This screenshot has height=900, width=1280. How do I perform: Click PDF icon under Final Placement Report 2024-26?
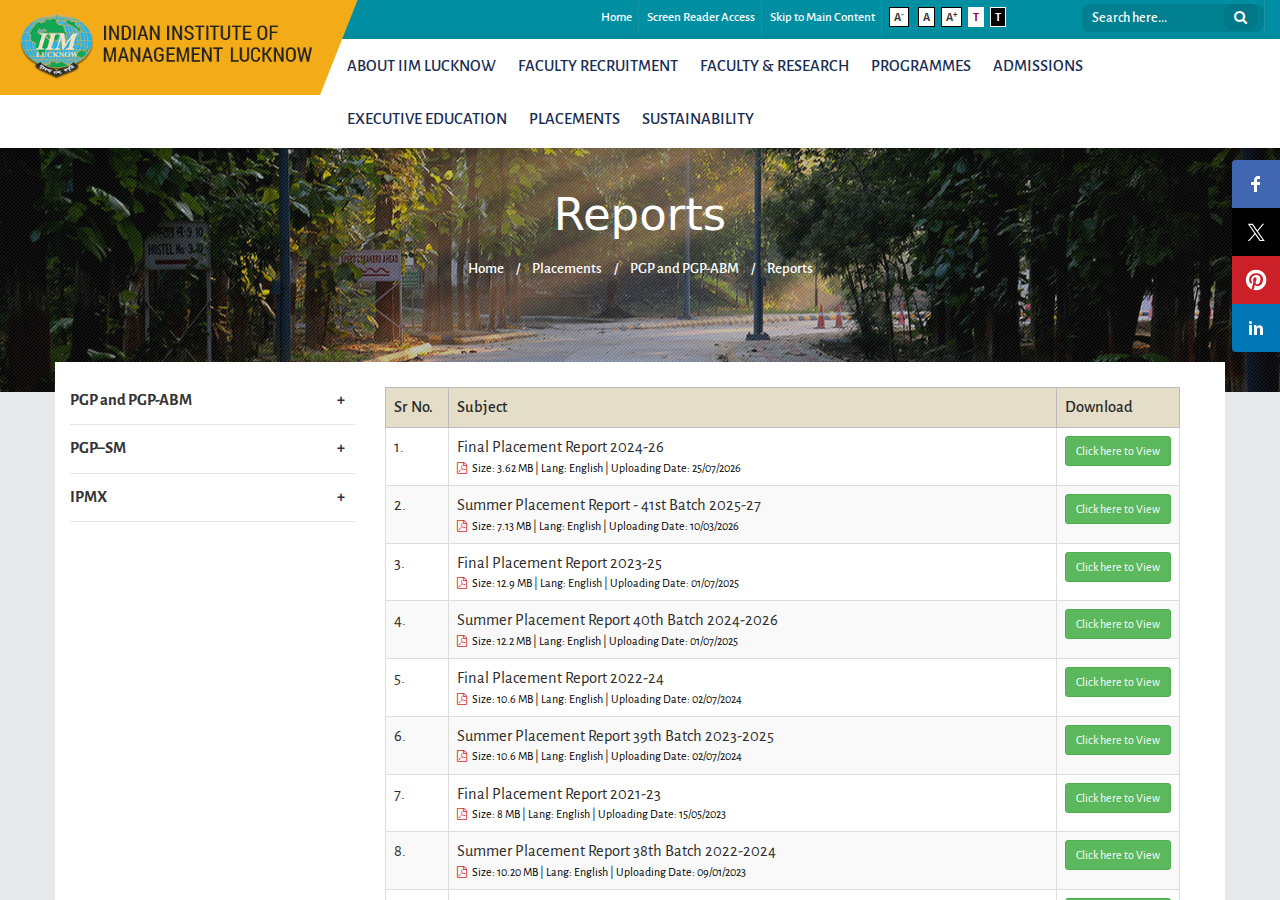(462, 468)
